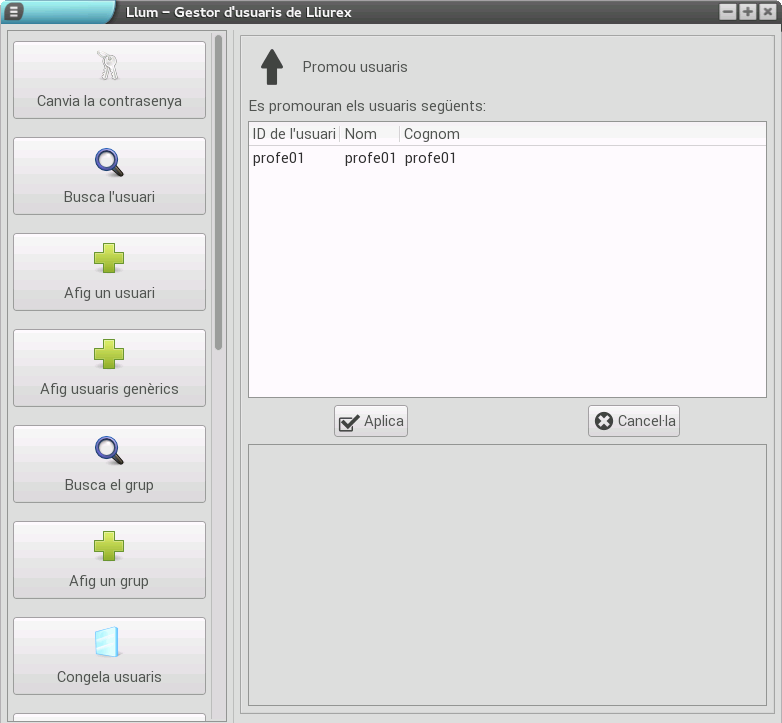Maximize the Llum window
Screen dimensions: 782x723
tap(748, 12)
